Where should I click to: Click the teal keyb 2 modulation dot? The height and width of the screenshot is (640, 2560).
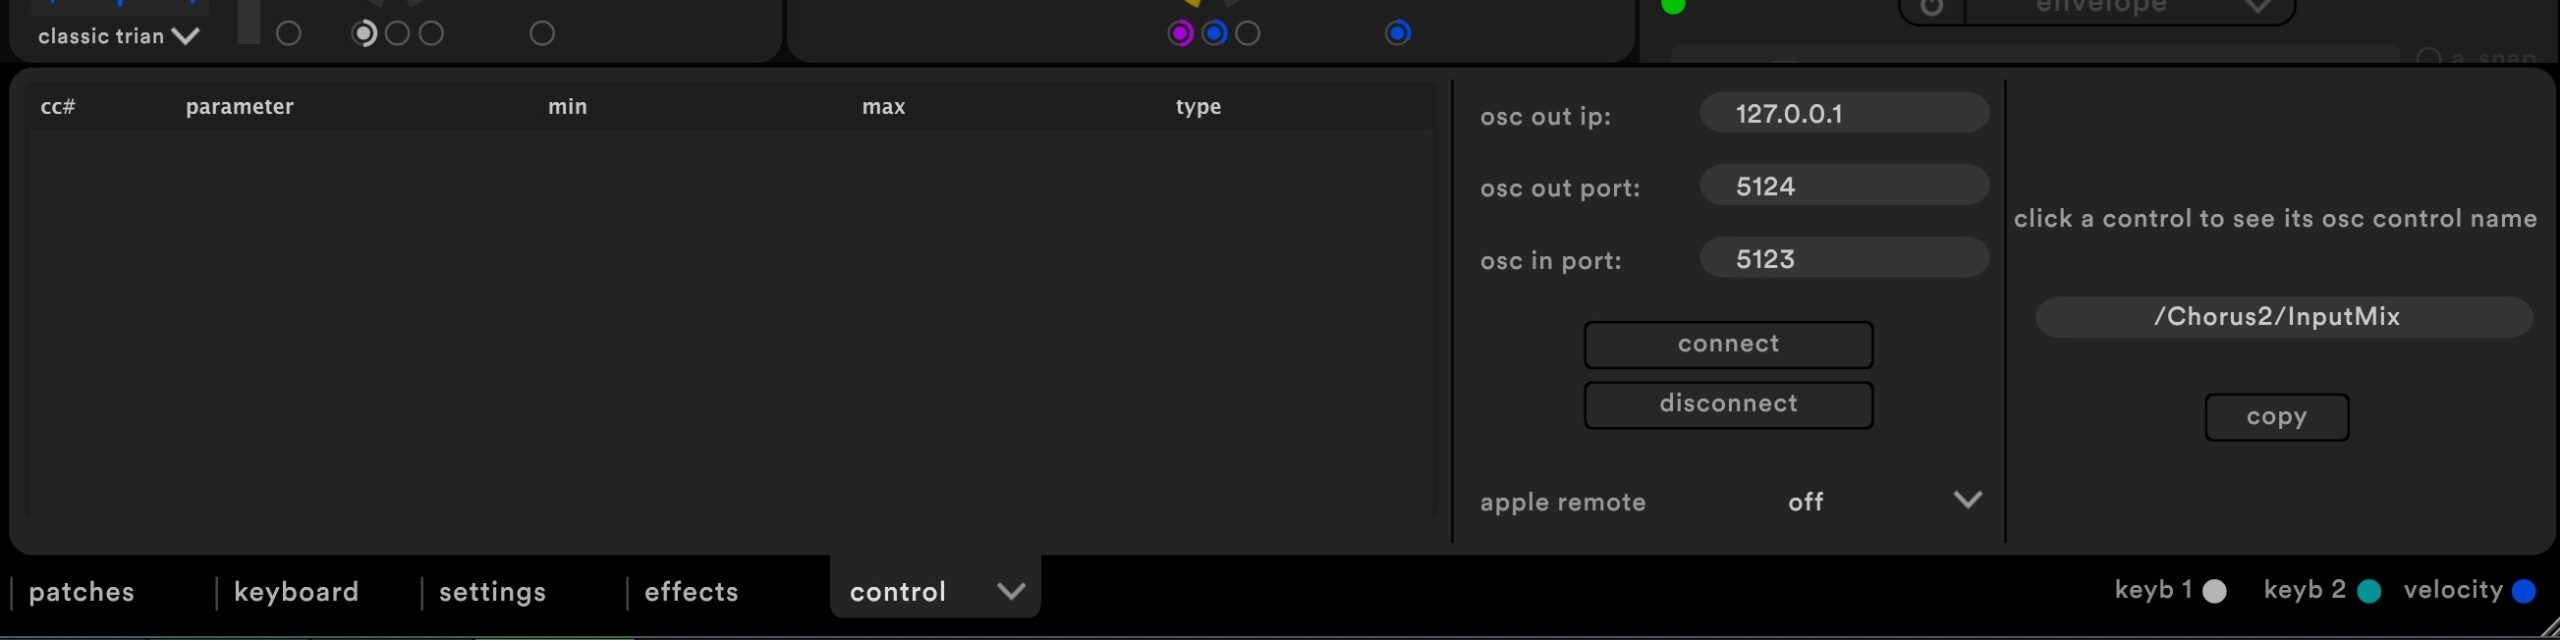click(x=2369, y=591)
